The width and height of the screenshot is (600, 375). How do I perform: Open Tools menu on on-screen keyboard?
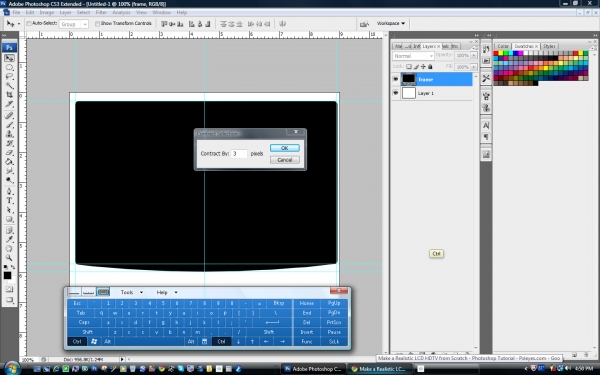pos(131,292)
